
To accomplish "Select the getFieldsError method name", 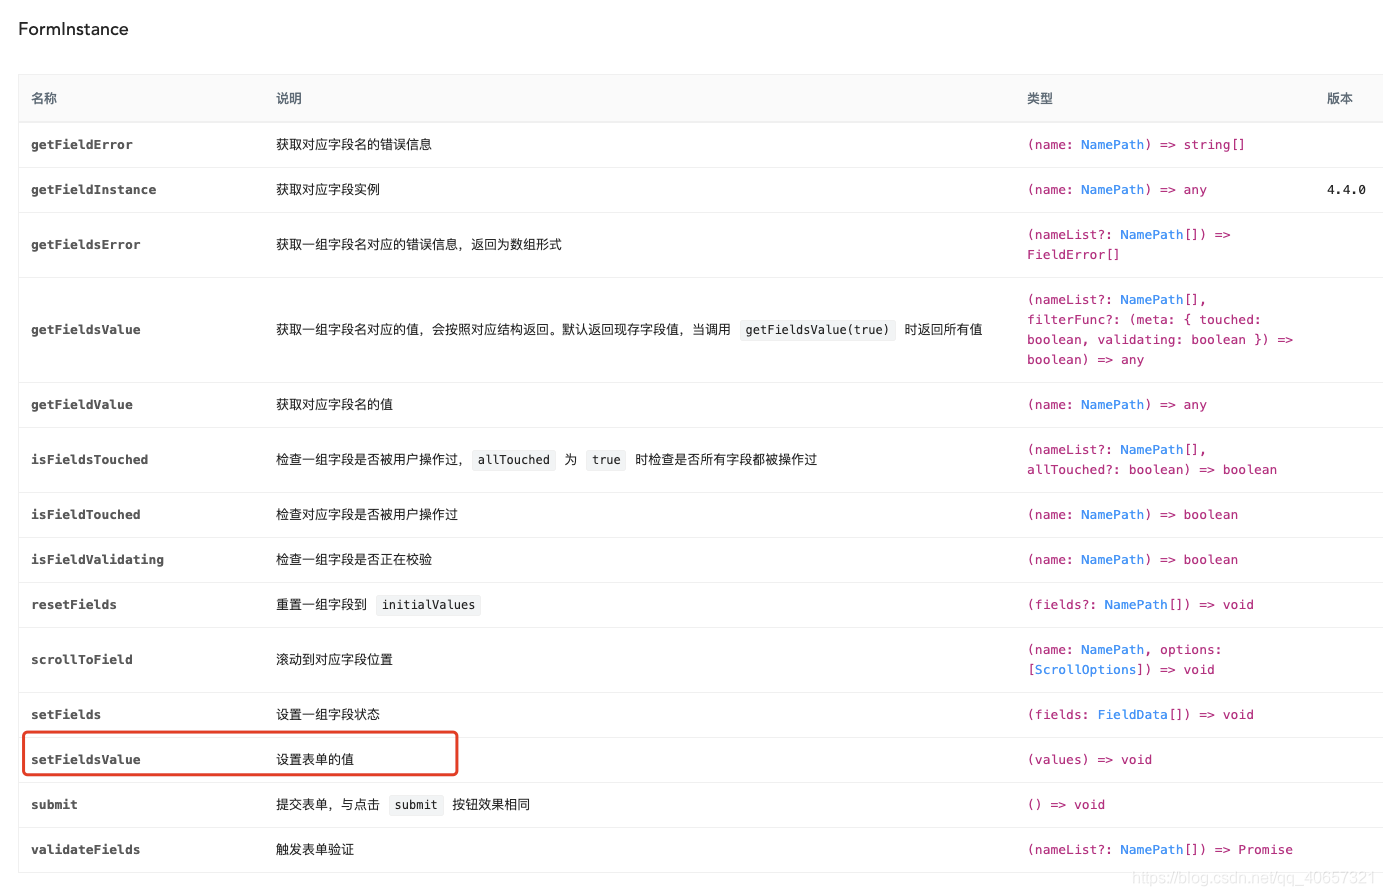I will 86,245.
